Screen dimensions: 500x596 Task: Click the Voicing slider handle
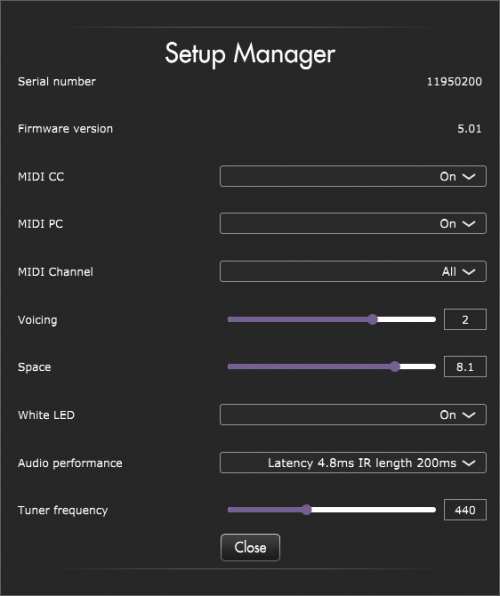click(373, 319)
